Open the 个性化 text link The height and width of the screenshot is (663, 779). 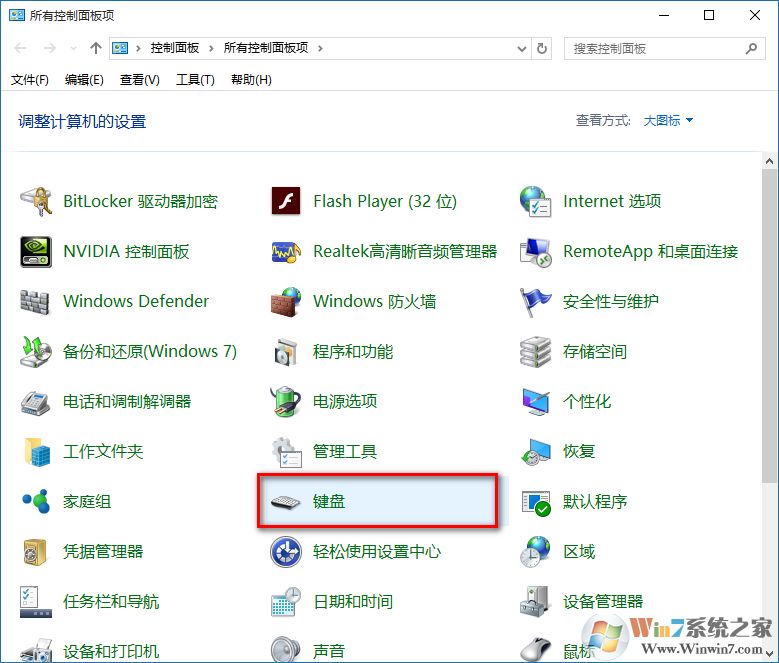[x=587, y=402]
